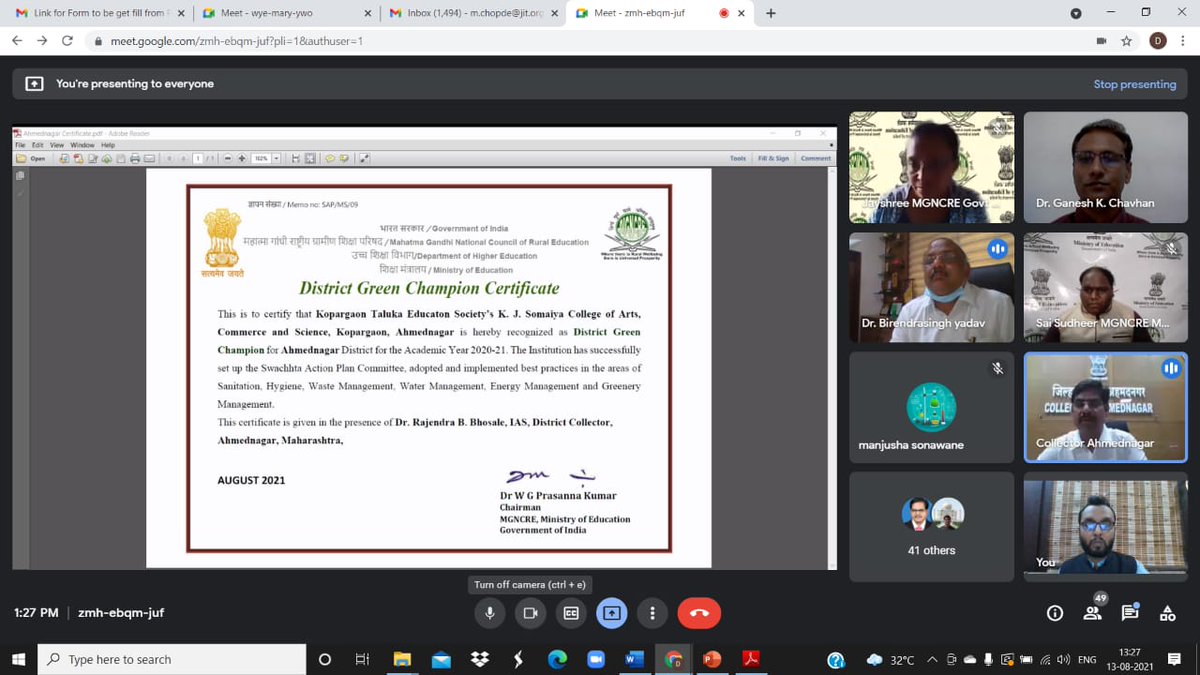The width and height of the screenshot is (1200, 675).
Task: Click Open in Adobe Reader toolbar
Action: pos(32,158)
